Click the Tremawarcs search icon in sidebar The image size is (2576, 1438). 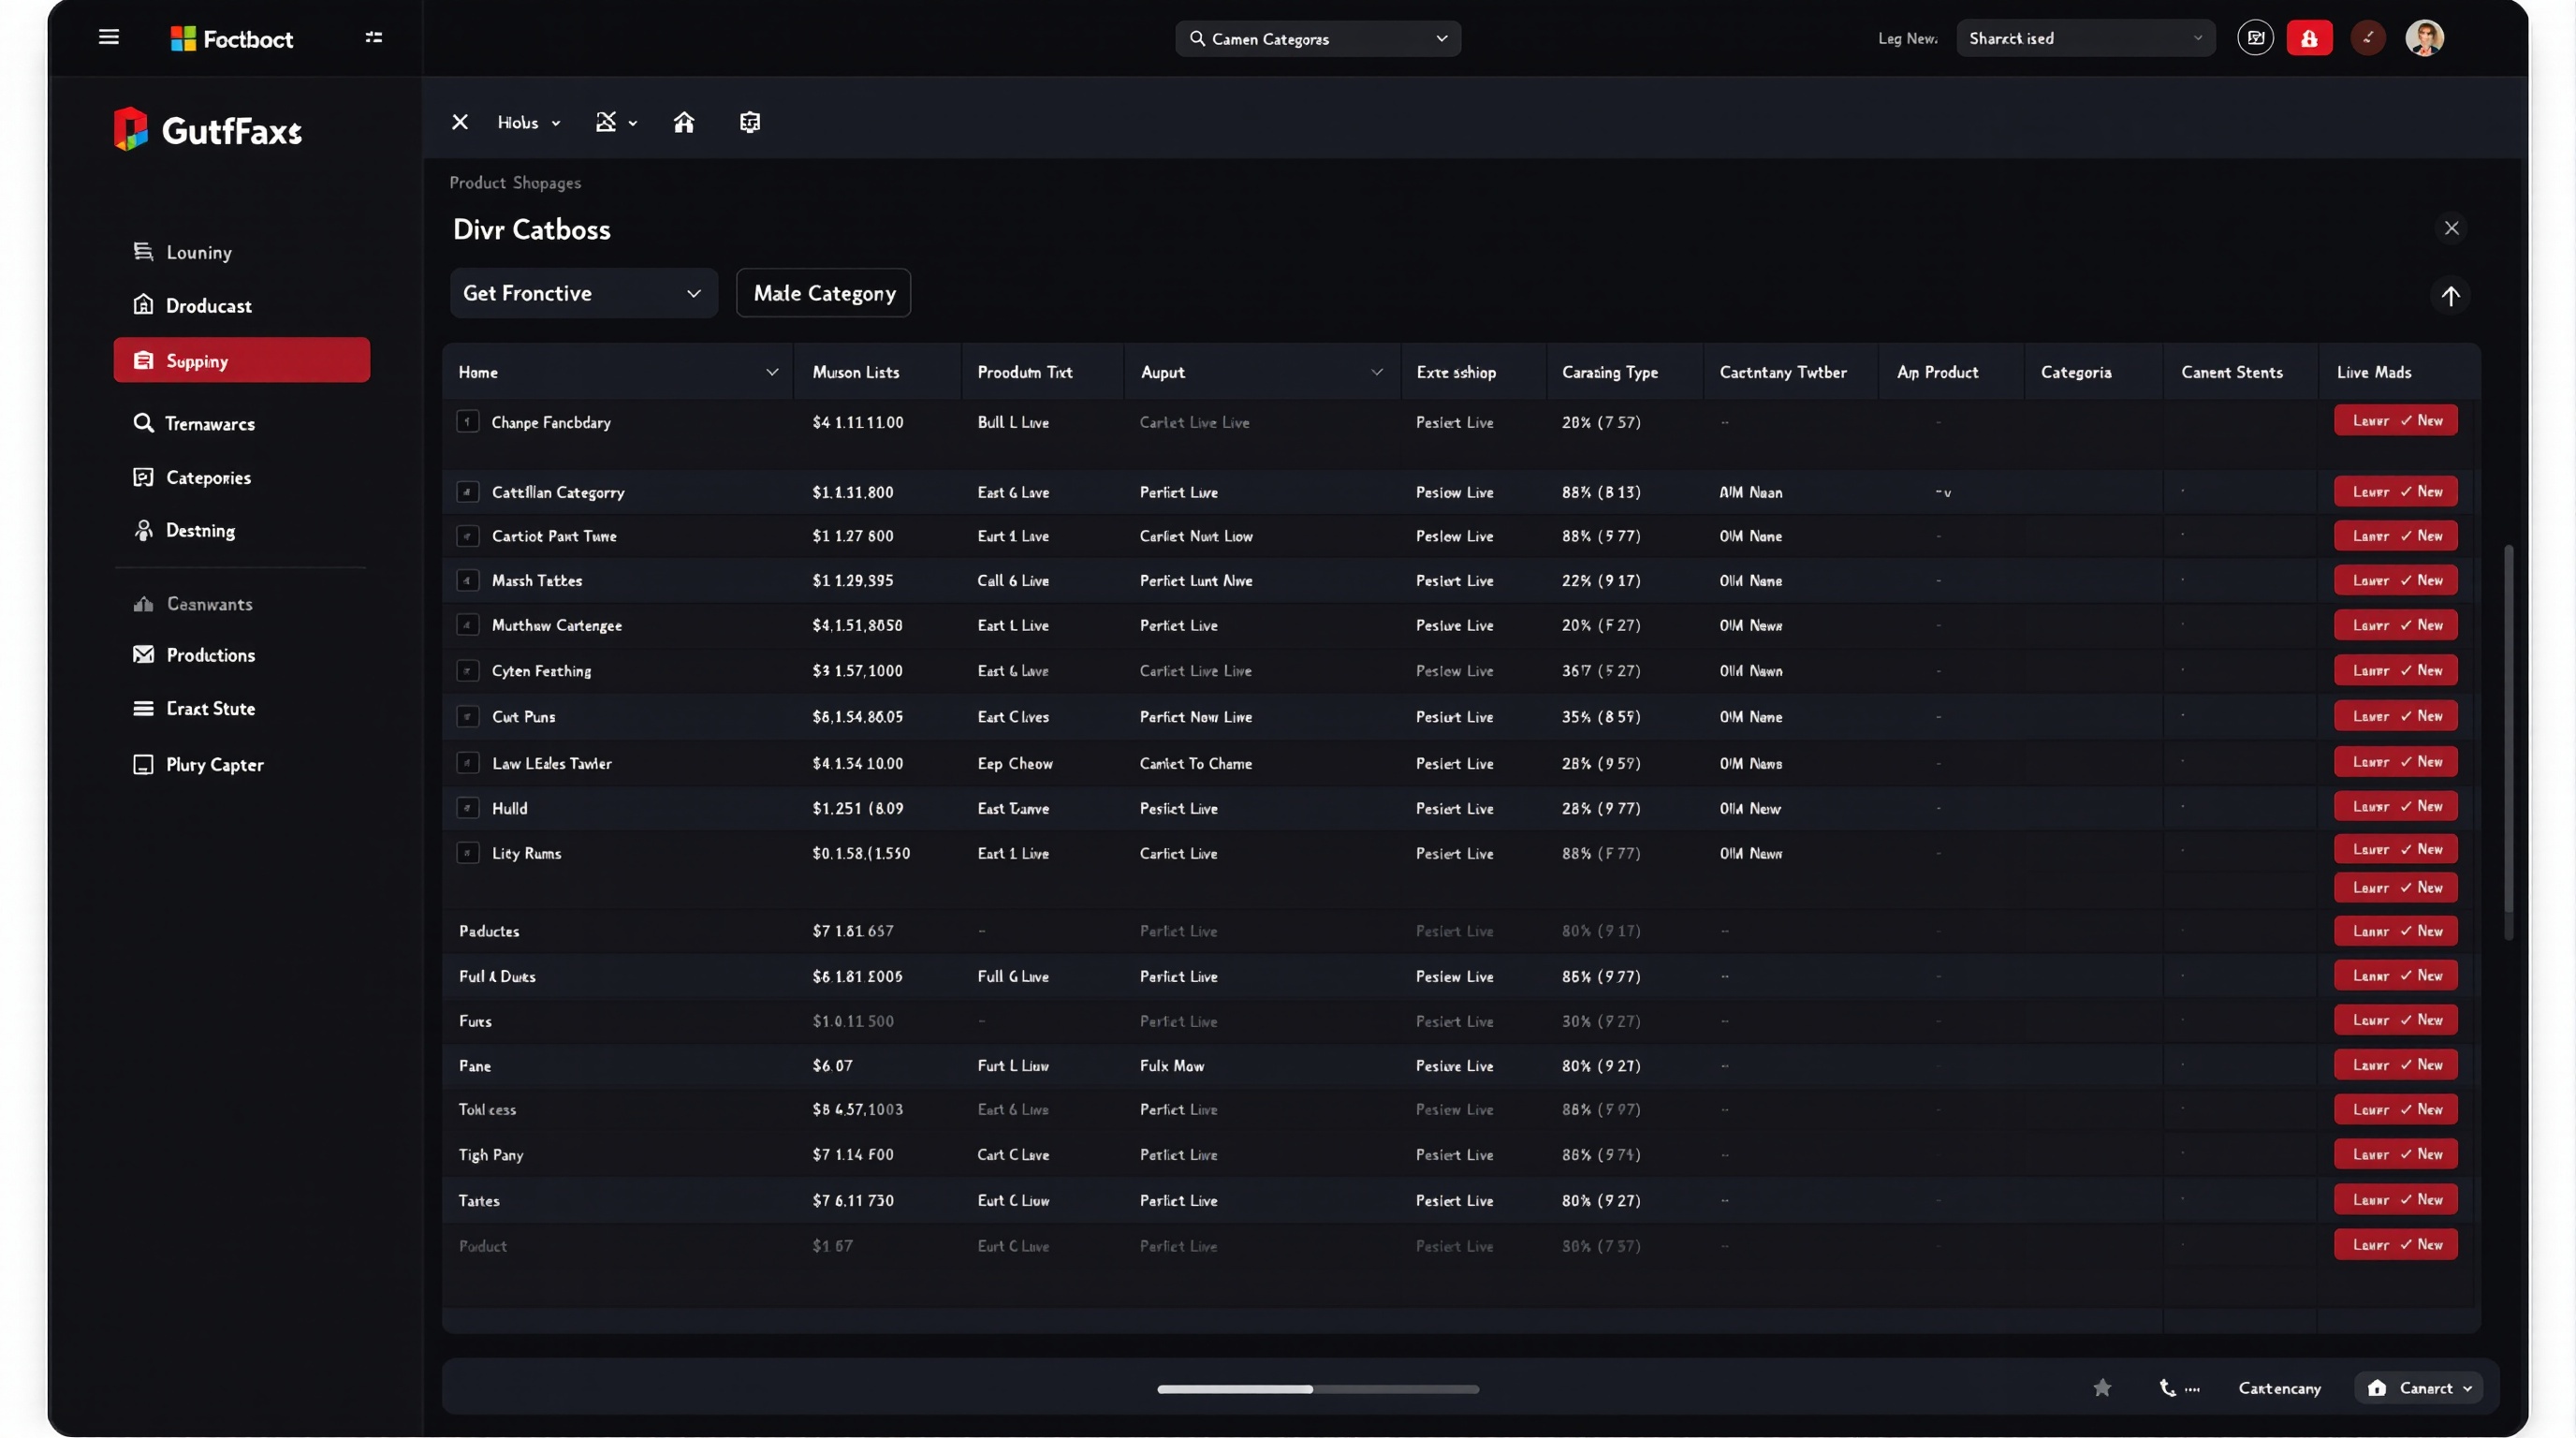[143, 422]
